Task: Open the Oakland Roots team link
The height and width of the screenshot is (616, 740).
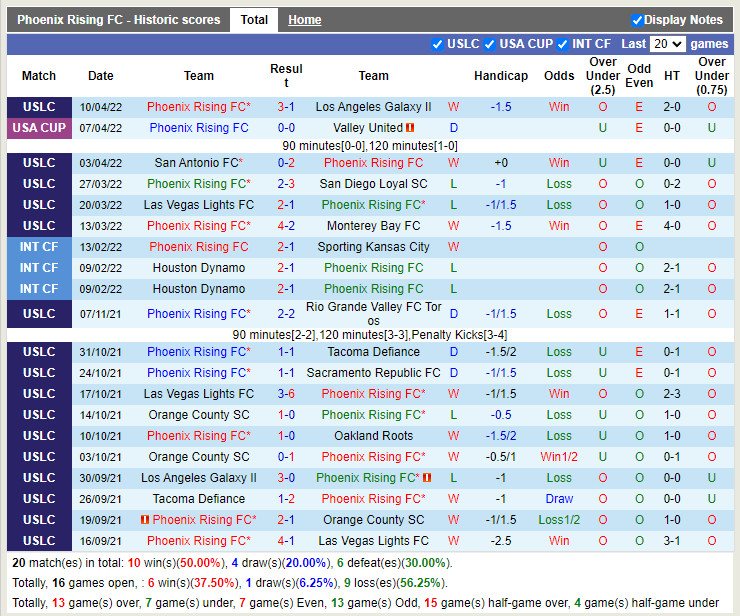Action: pos(373,436)
